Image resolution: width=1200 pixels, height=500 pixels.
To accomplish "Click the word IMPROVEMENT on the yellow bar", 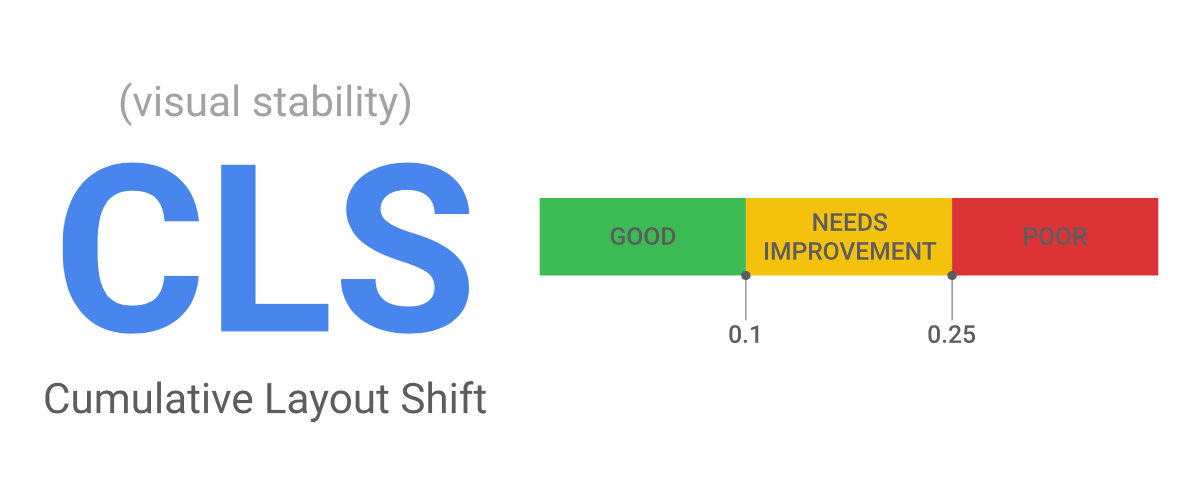I will pyautogui.click(x=849, y=251).
